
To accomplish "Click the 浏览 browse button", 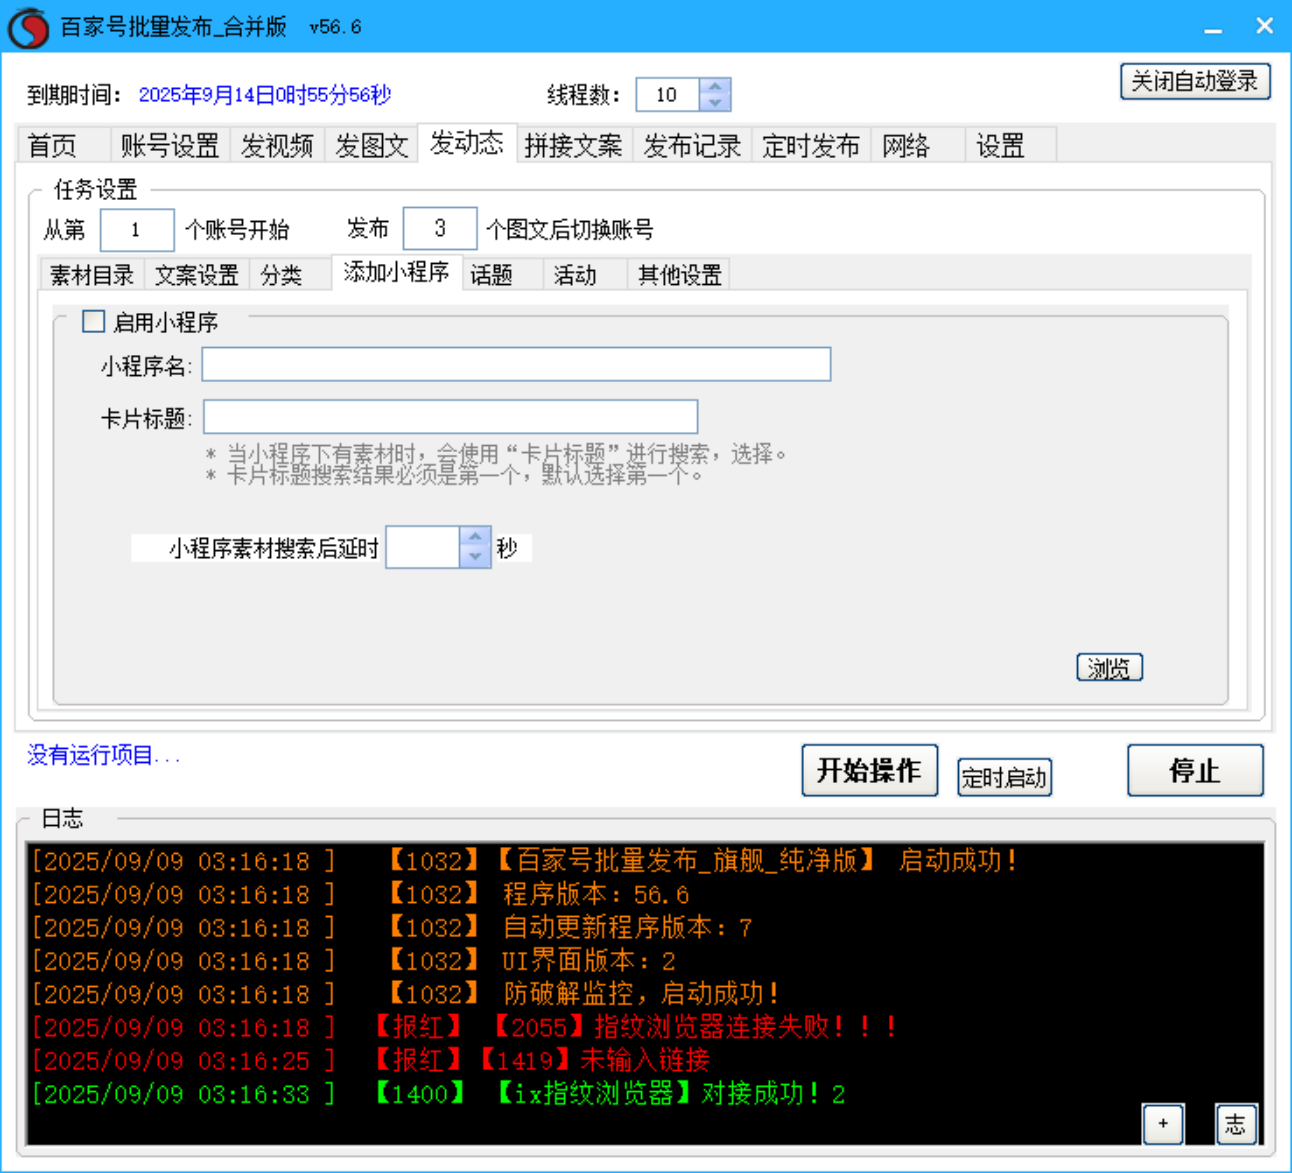I will [x=1108, y=667].
